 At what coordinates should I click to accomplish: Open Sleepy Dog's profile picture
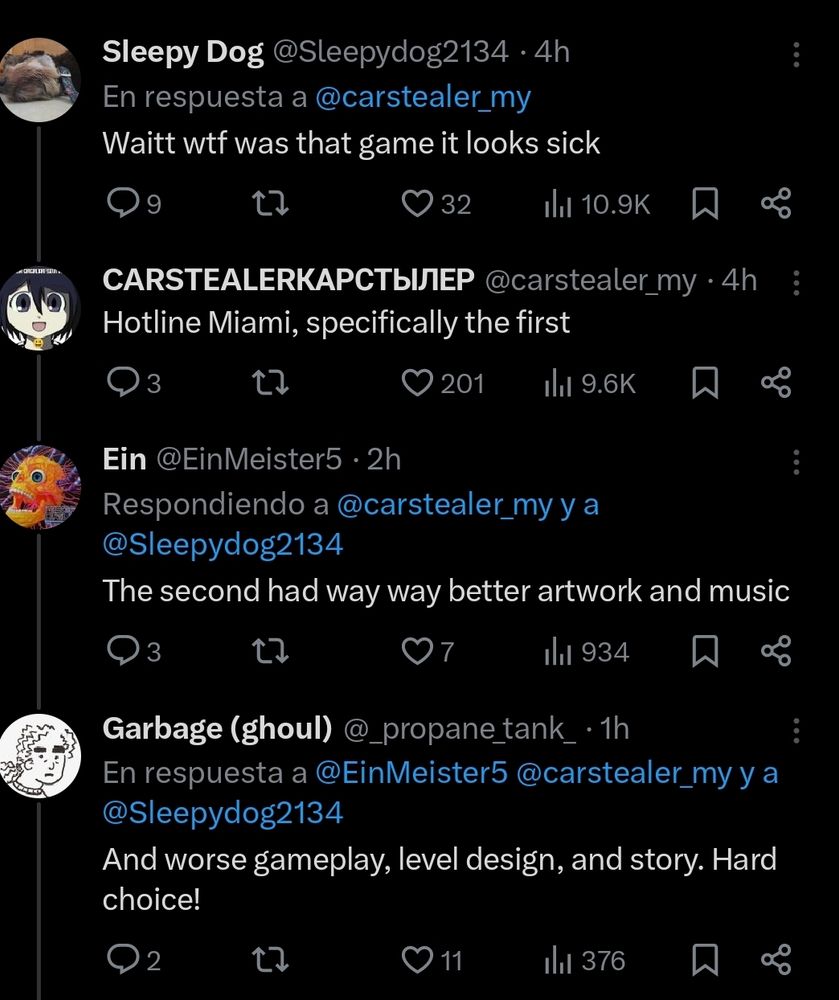(40, 80)
